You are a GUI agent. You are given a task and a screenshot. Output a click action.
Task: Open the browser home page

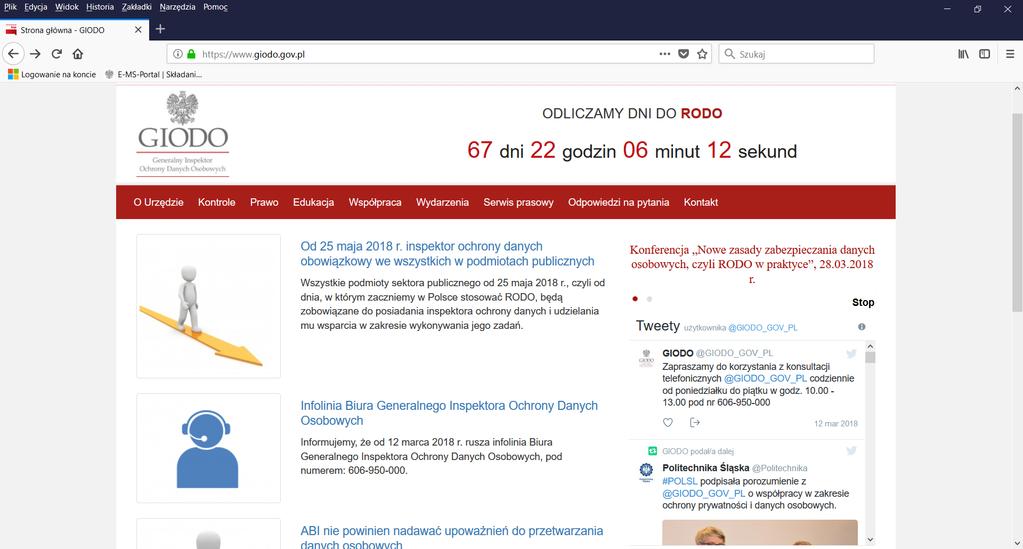tap(78, 54)
